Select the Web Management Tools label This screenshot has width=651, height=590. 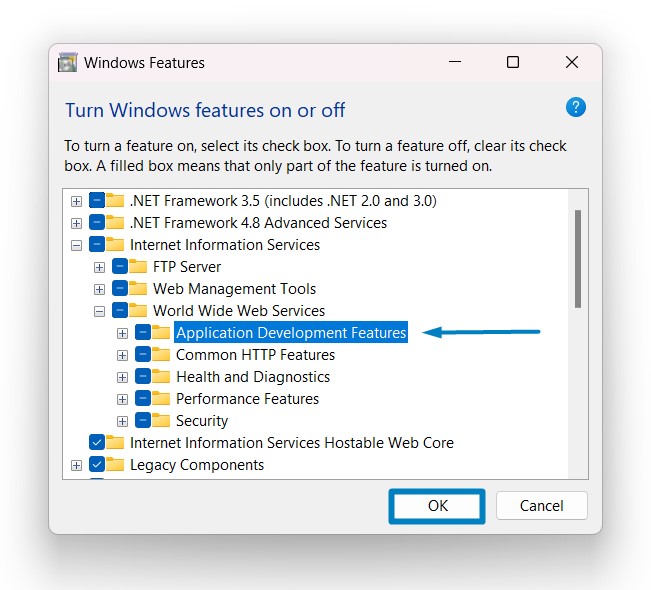(234, 289)
